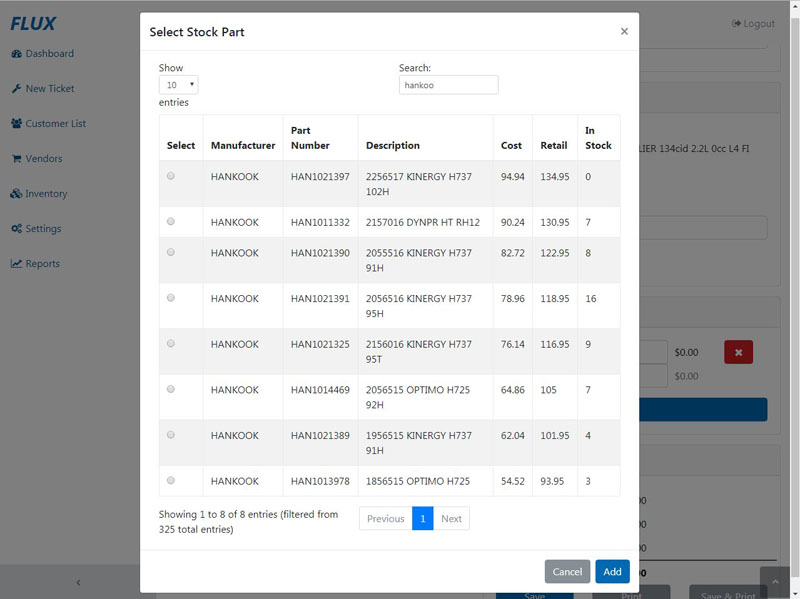The image size is (800, 599).
Task: Close the Select Stock Part dialog
Action: (624, 32)
